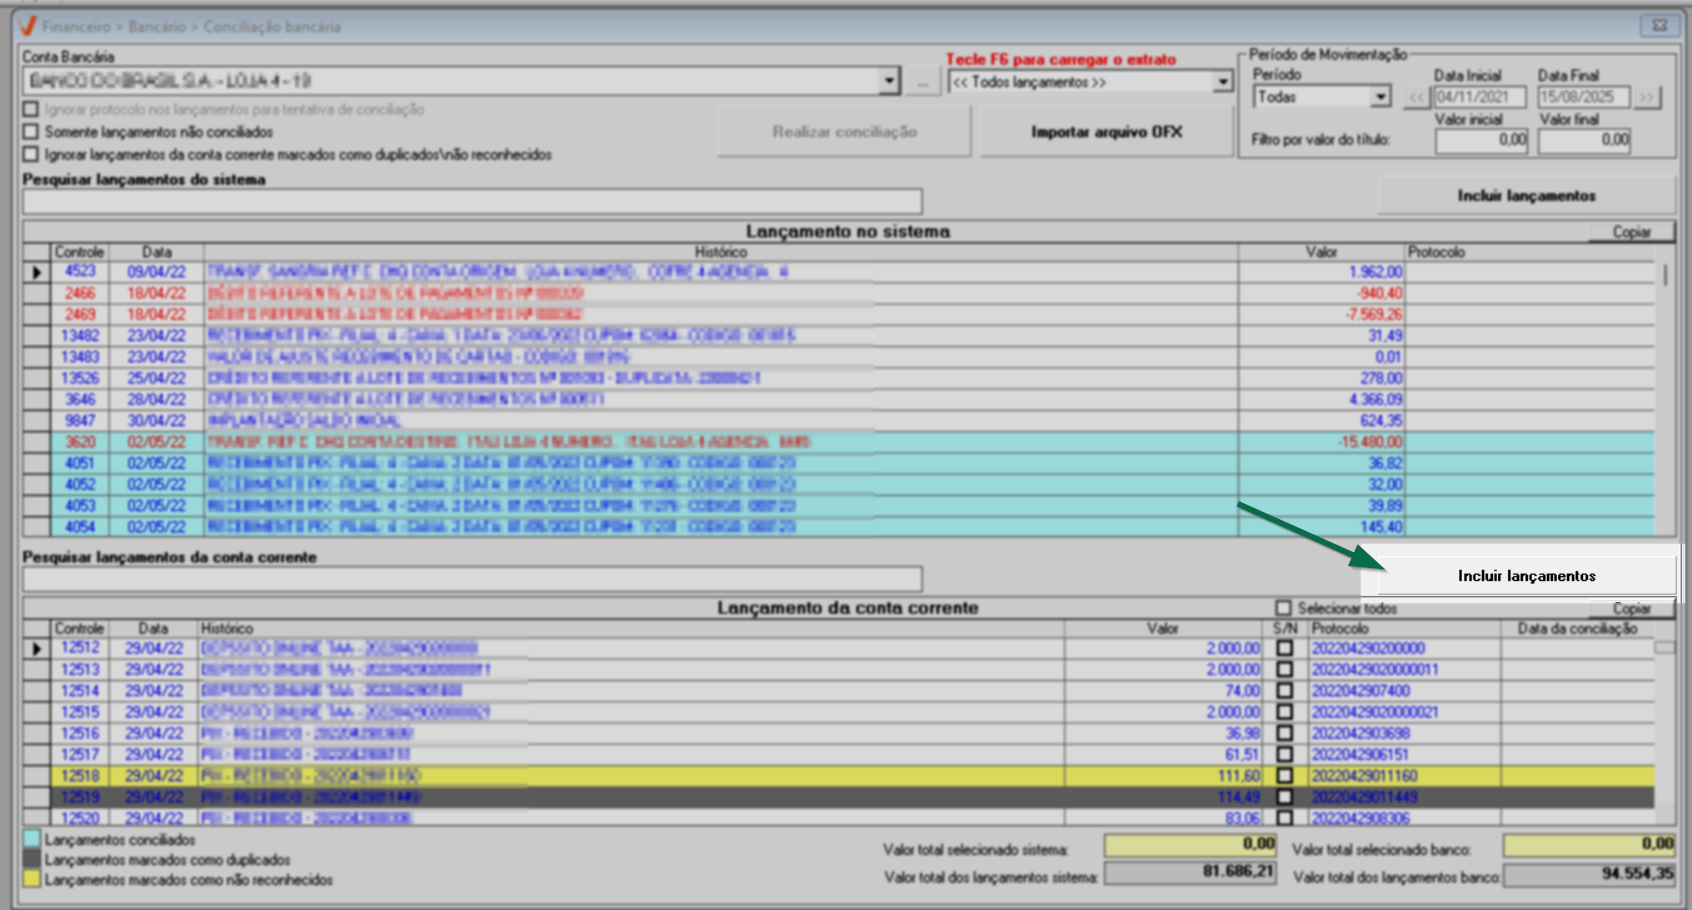This screenshot has width=1692, height=910.
Task: Expand the 'Todos lançamentos' filter dropdown
Action: [1222, 82]
